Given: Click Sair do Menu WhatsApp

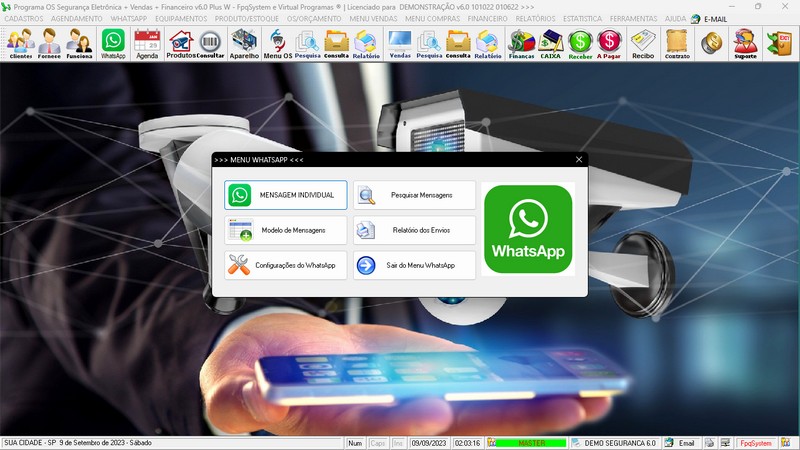Looking at the screenshot, I should point(414,265).
